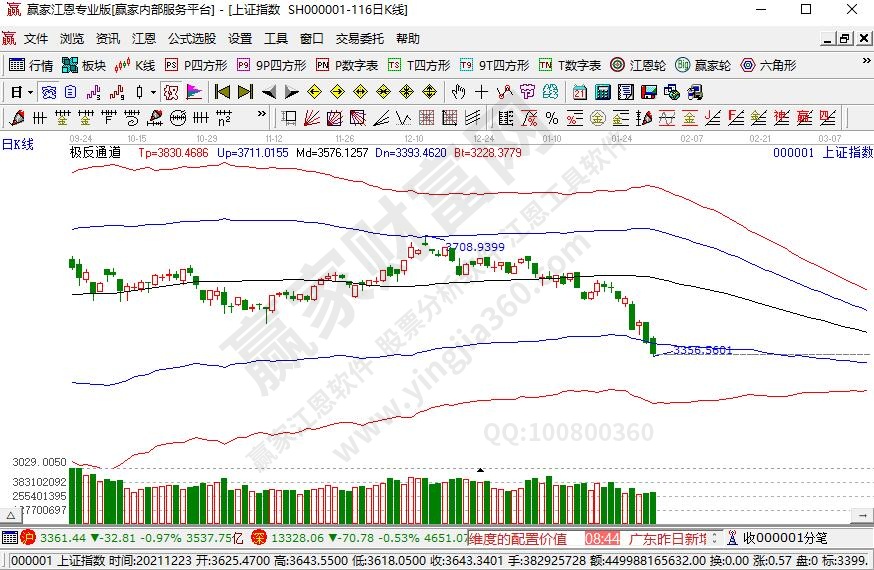Expand the 日 period dropdown arrow
The image size is (874, 570).
(31, 92)
